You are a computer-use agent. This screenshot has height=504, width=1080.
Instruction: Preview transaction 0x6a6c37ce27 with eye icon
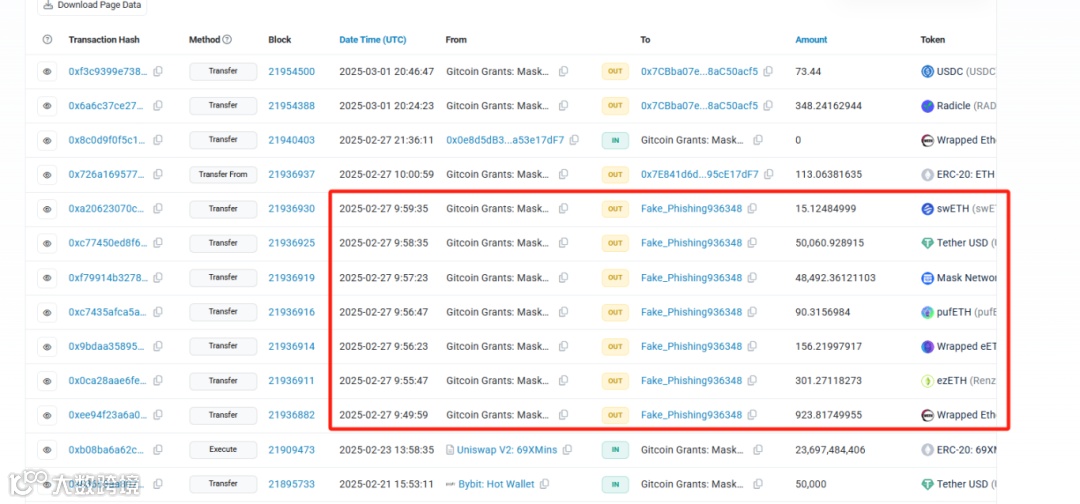tap(47, 106)
